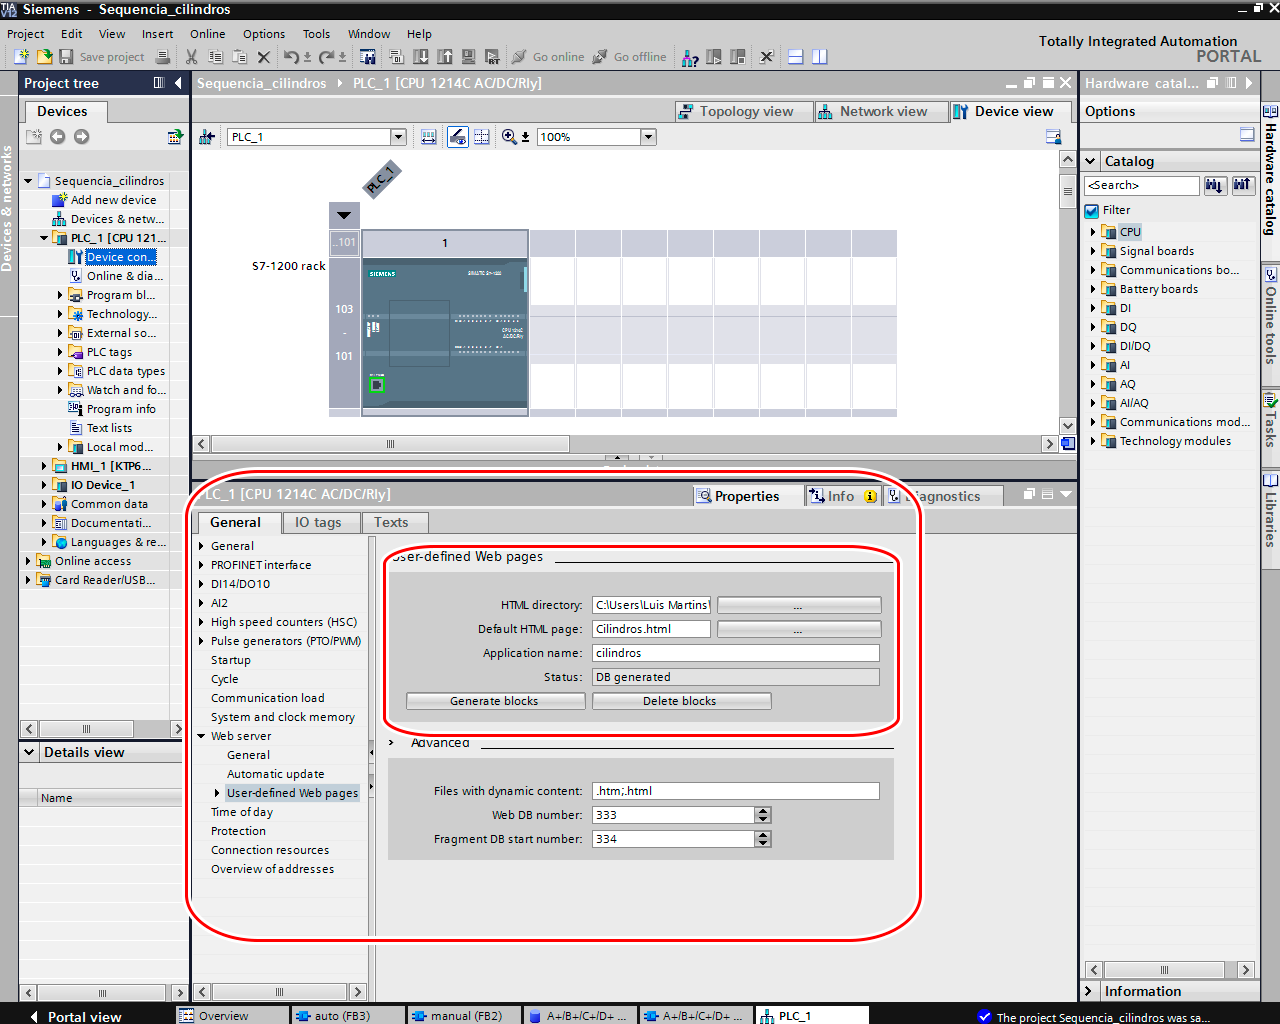Screen dimensions: 1280x1024
Task: Open Program info in project tree
Action: tap(121, 409)
